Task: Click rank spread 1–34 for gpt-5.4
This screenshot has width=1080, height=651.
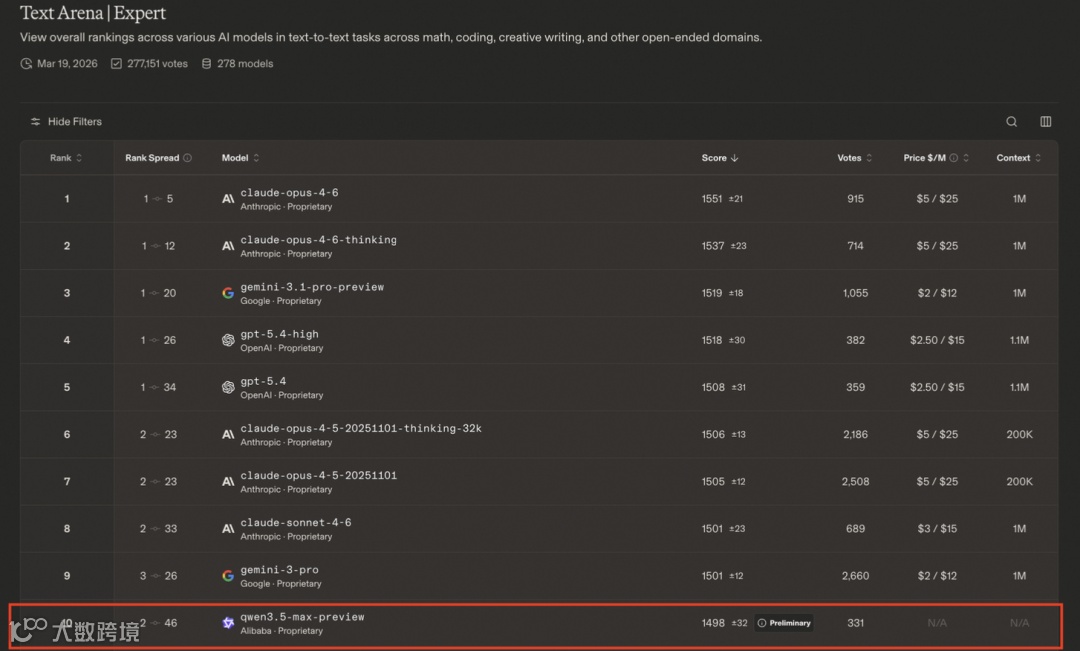Action: point(158,387)
